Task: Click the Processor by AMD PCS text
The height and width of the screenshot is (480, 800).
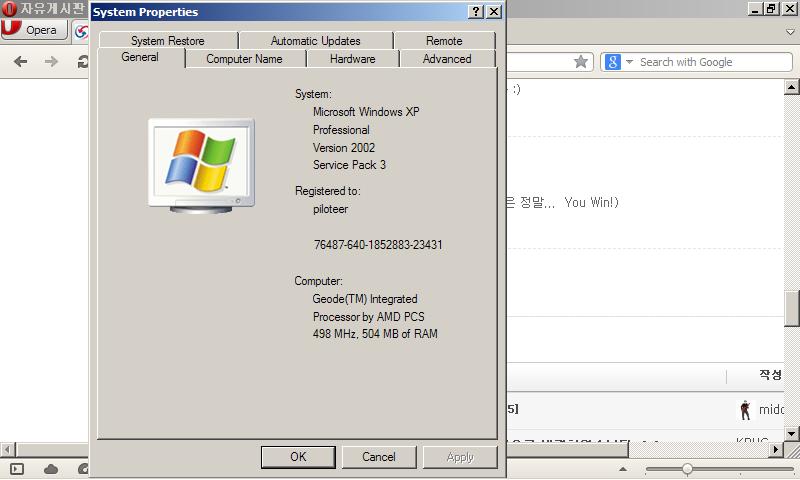Action: point(368,317)
